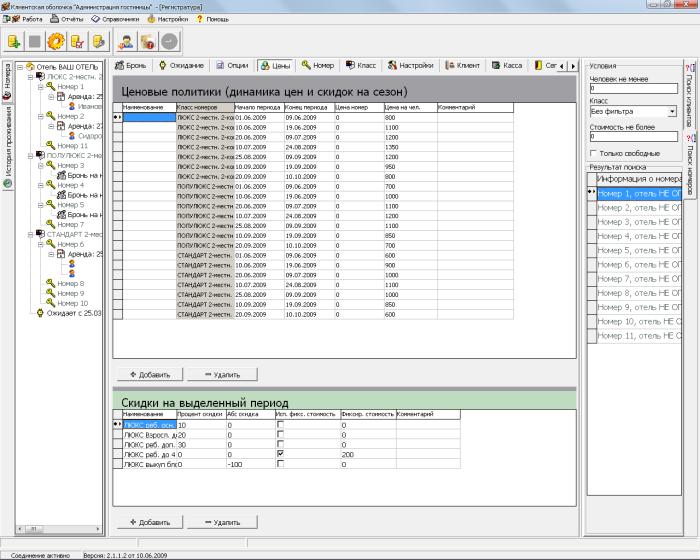Click the lightbulb icon beside Ожидает с 25.03

[40, 312]
